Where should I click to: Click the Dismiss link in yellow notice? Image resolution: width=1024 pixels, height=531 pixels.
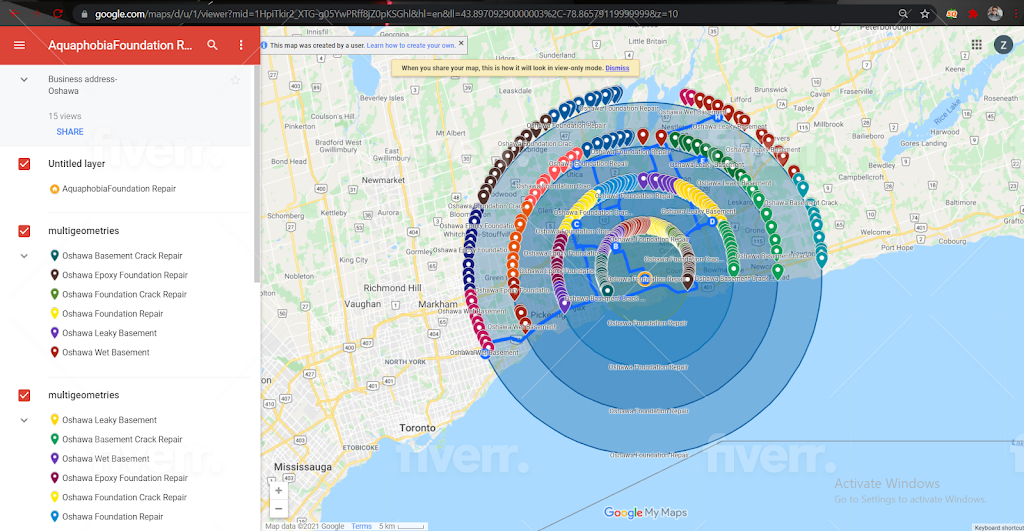617,68
